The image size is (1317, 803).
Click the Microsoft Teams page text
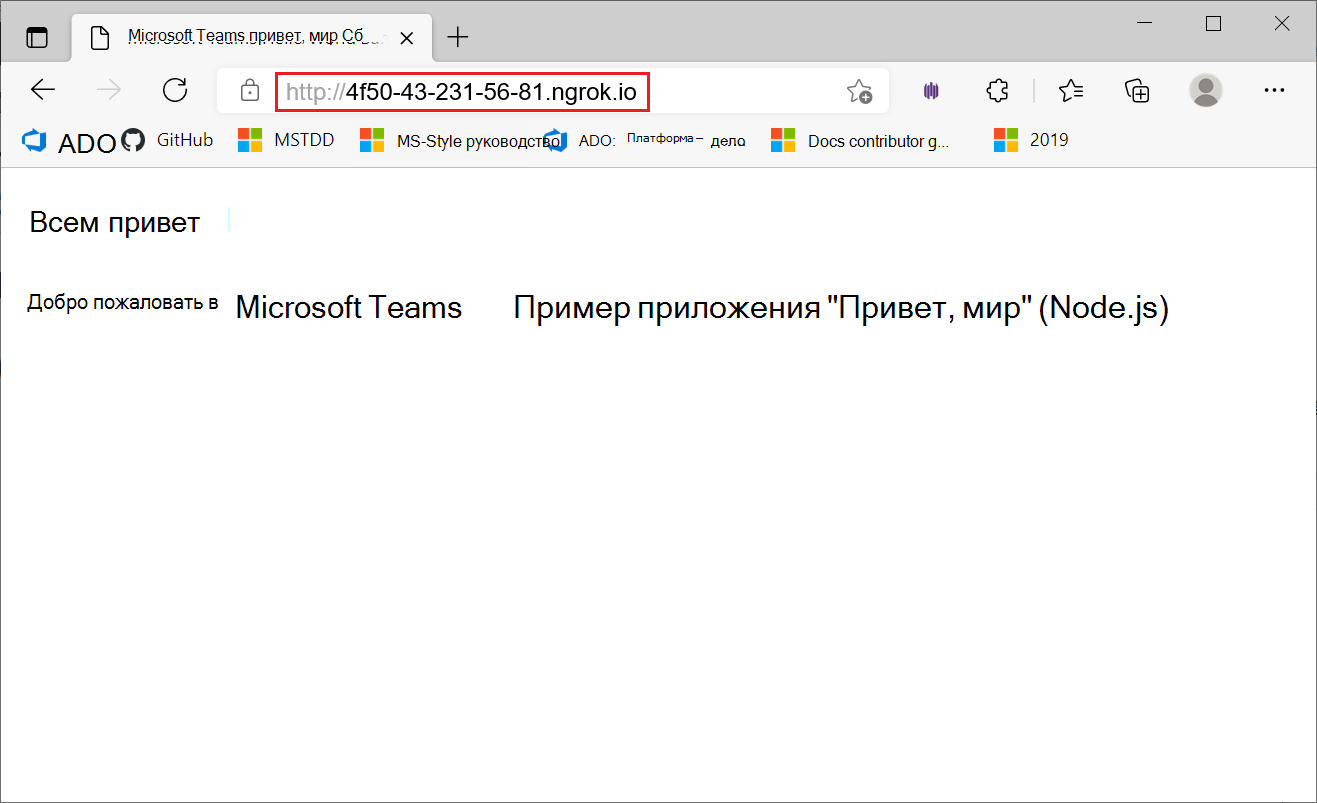pos(349,307)
